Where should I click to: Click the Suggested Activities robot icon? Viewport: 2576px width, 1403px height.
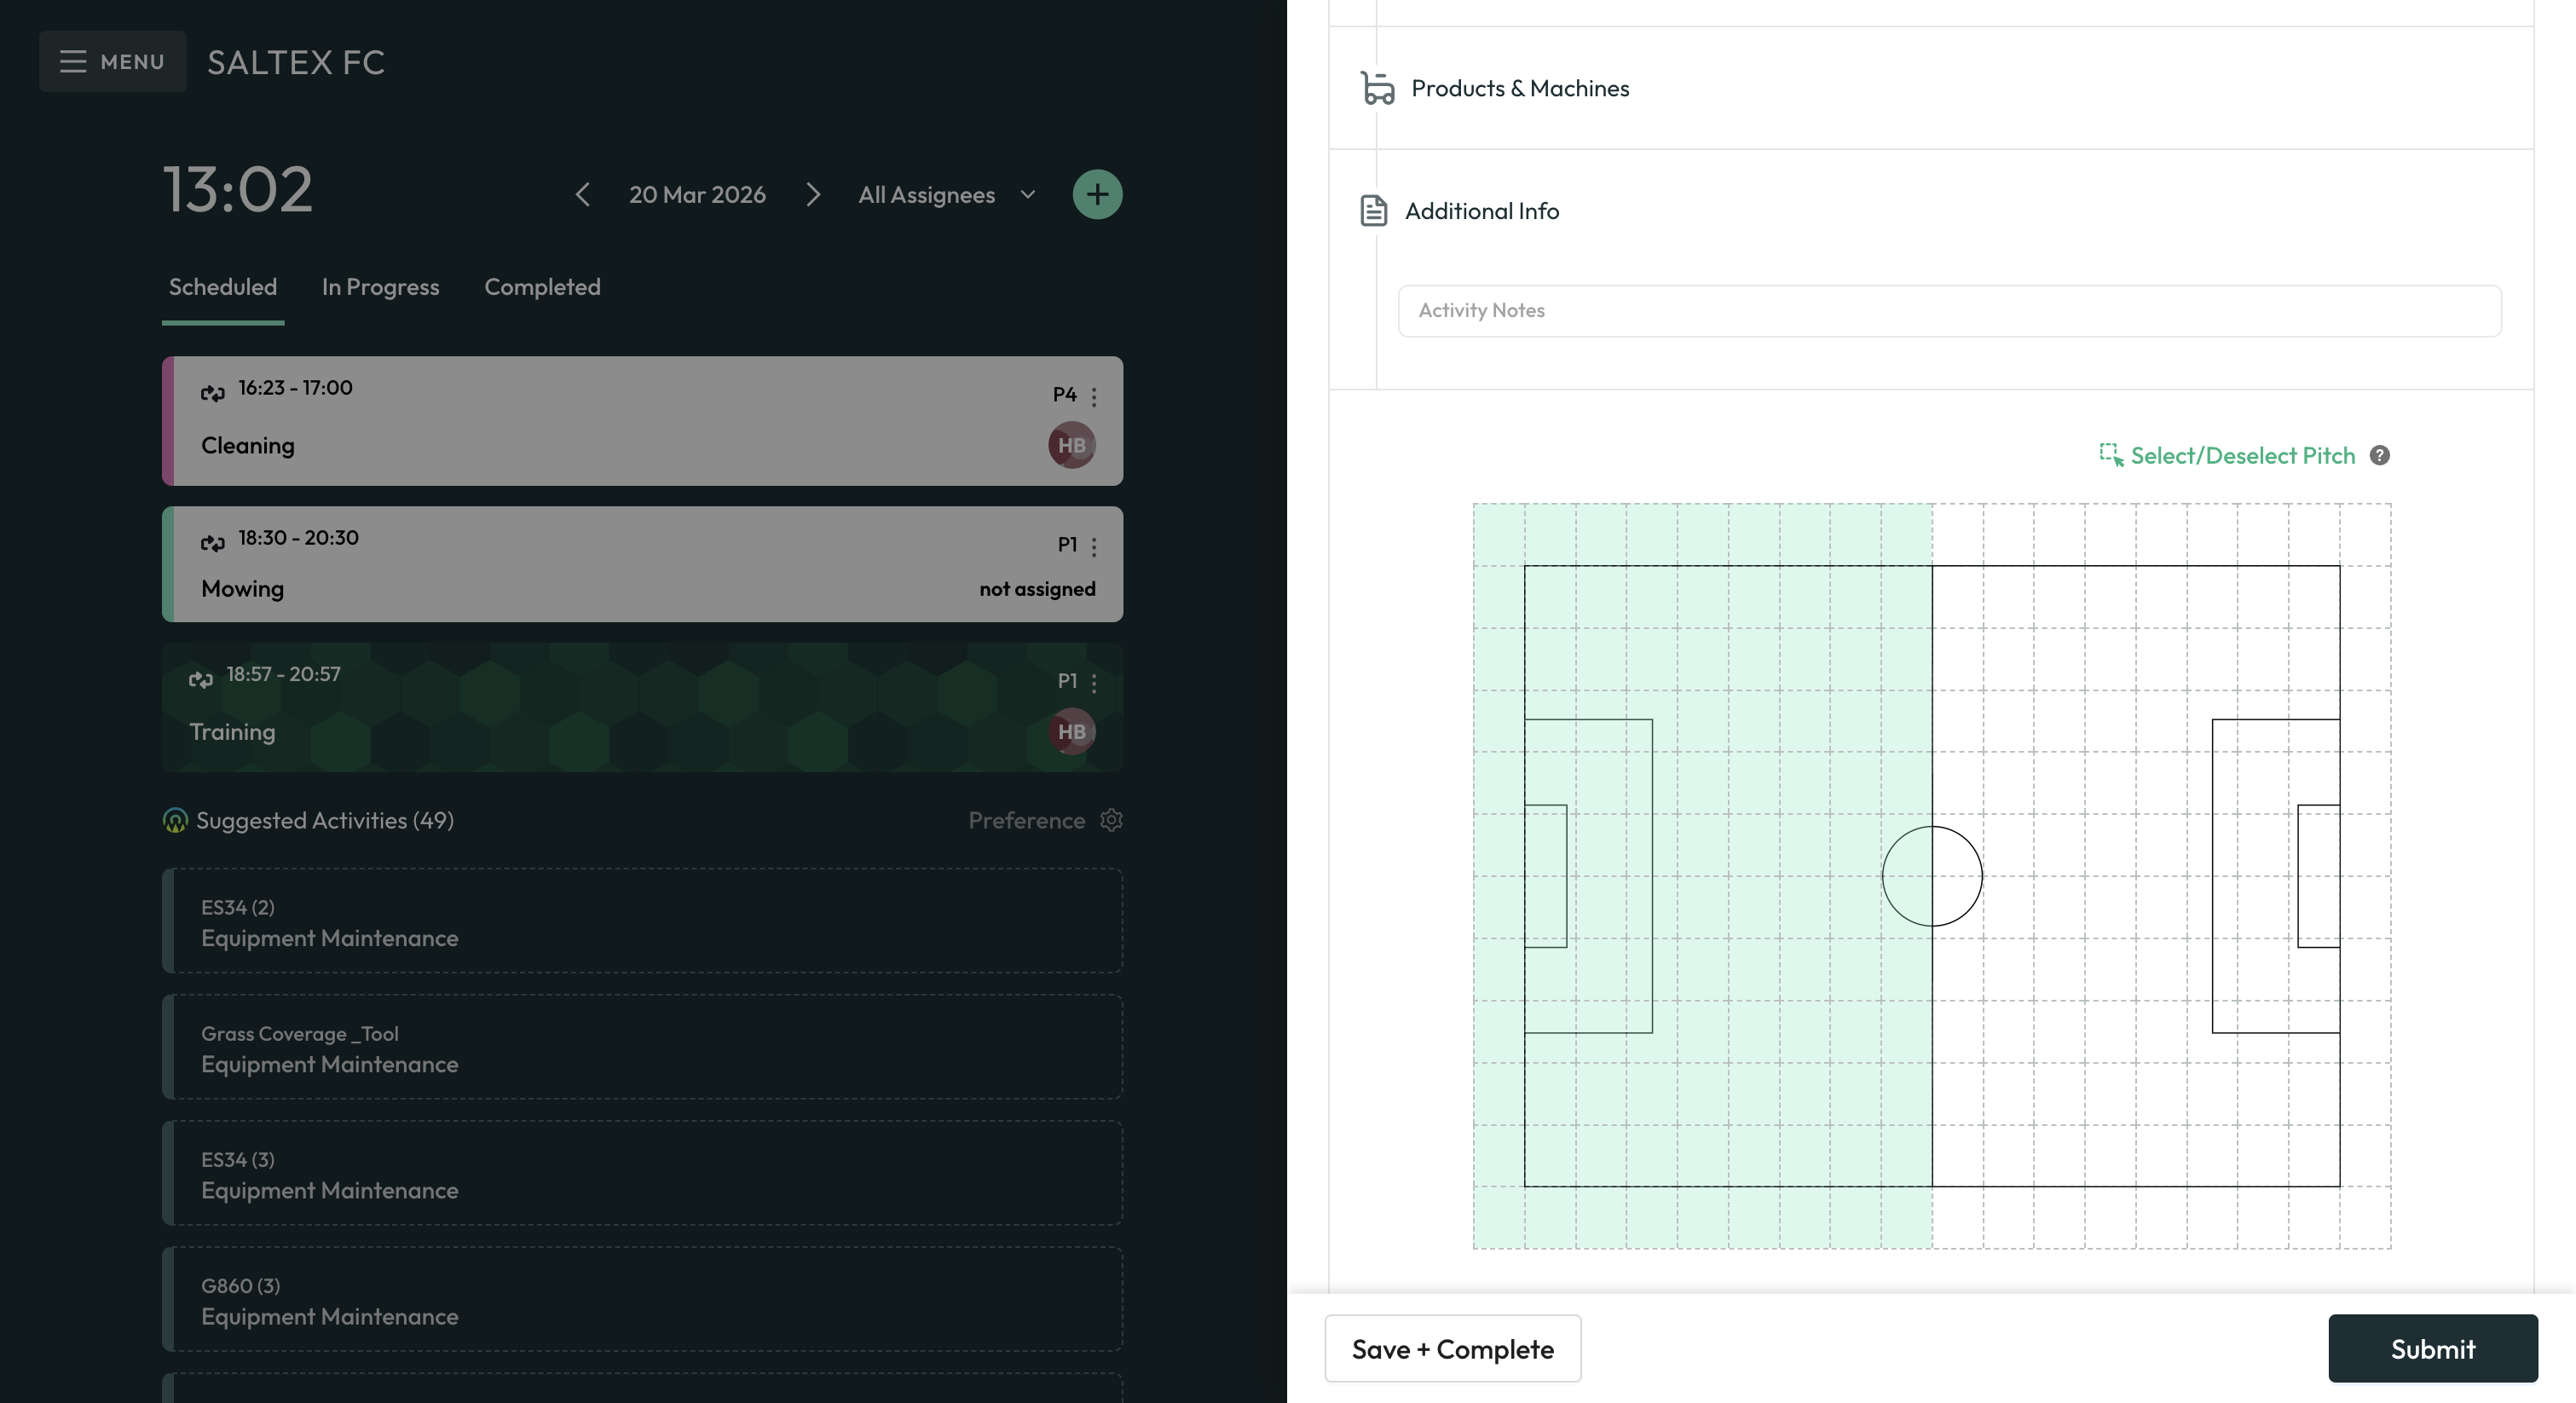point(175,821)
